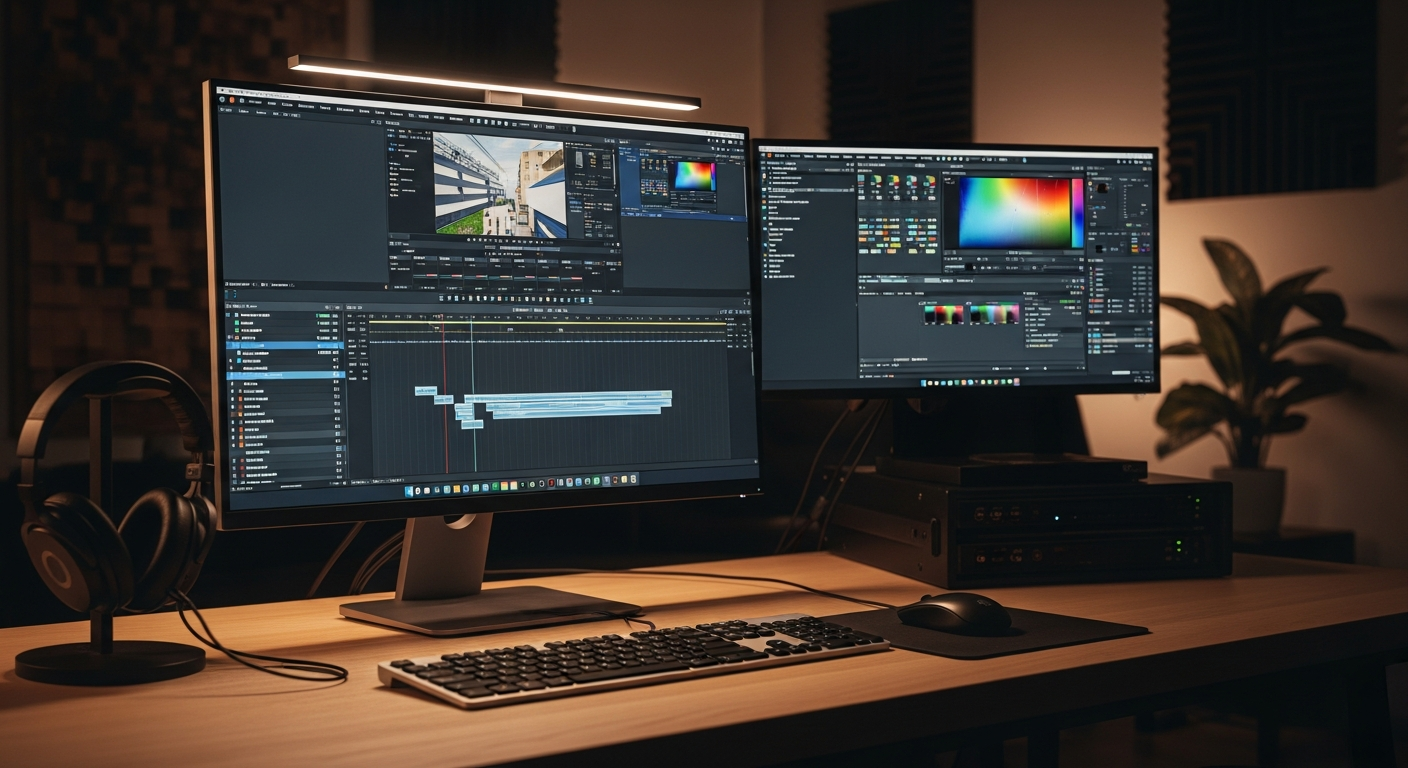Click the vertical hue strip beside the large spectrum

[x=1077, y=212]
